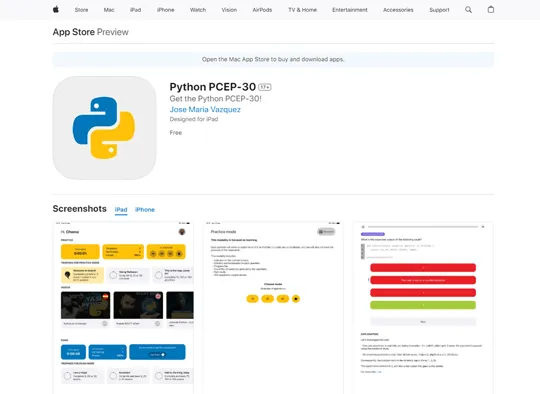Open the Store menu item
540x394 pixels.
pos(81,10)
